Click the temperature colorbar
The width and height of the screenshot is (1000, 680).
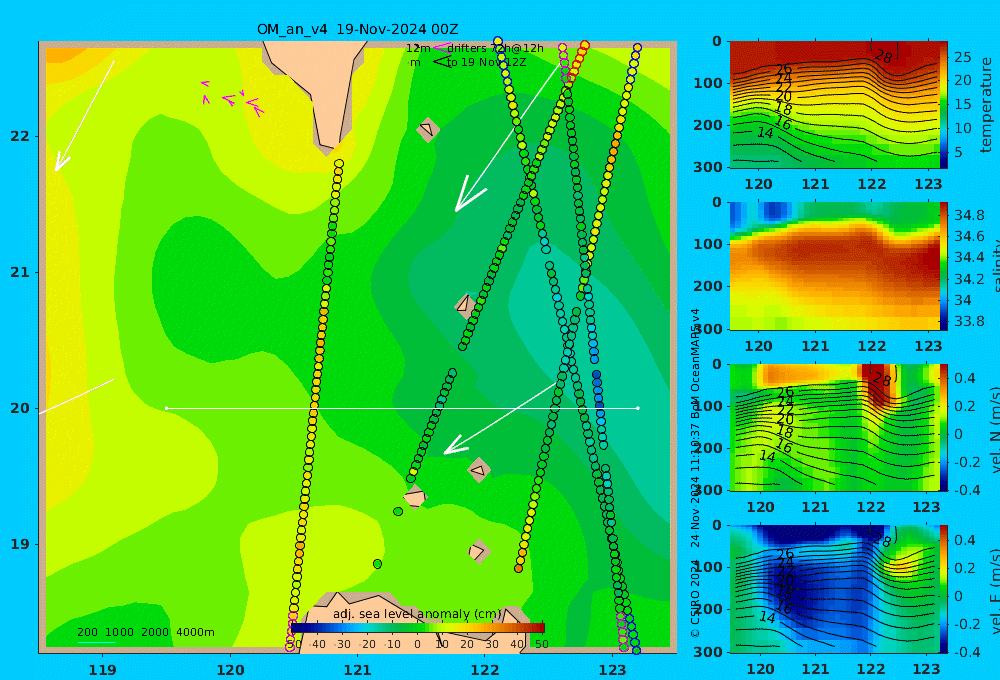[x=944, y=104]
